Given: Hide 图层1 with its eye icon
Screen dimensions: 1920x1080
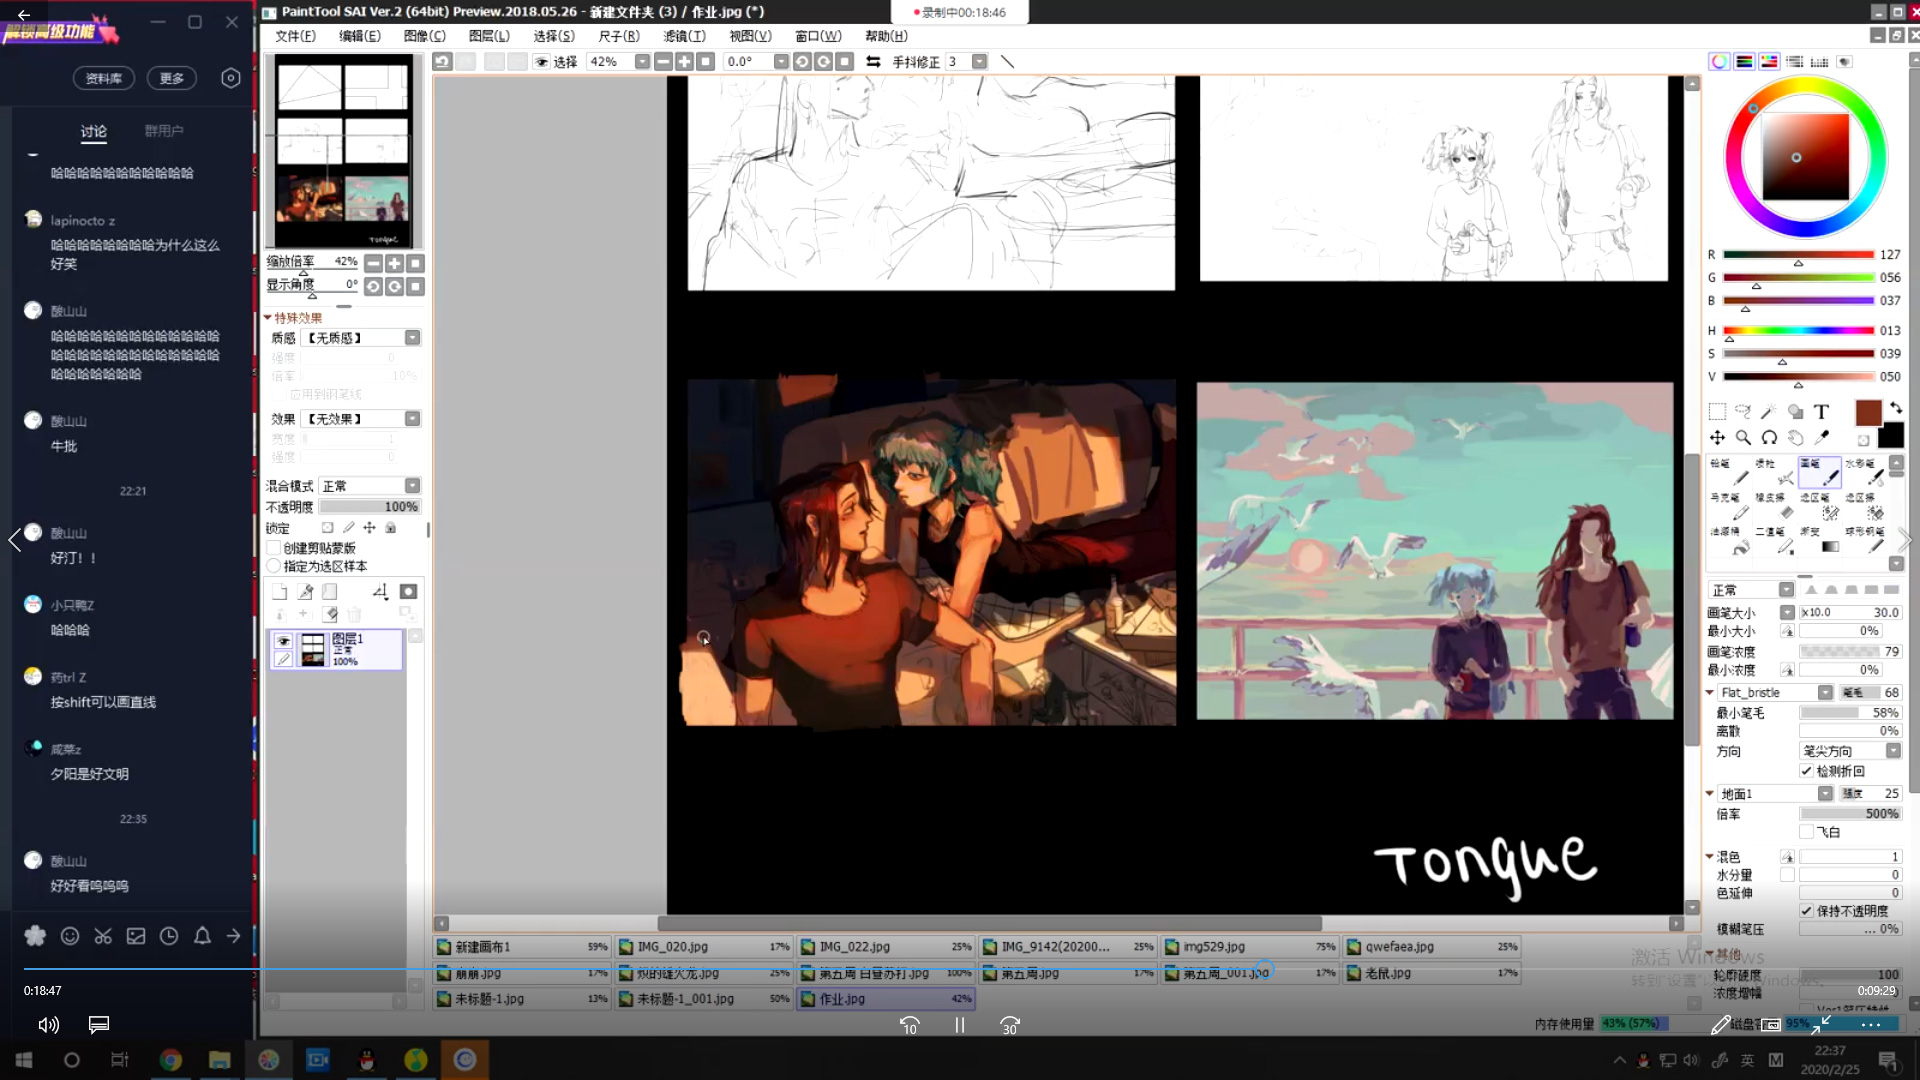Looking at the screenshot, I should point(284,641).
